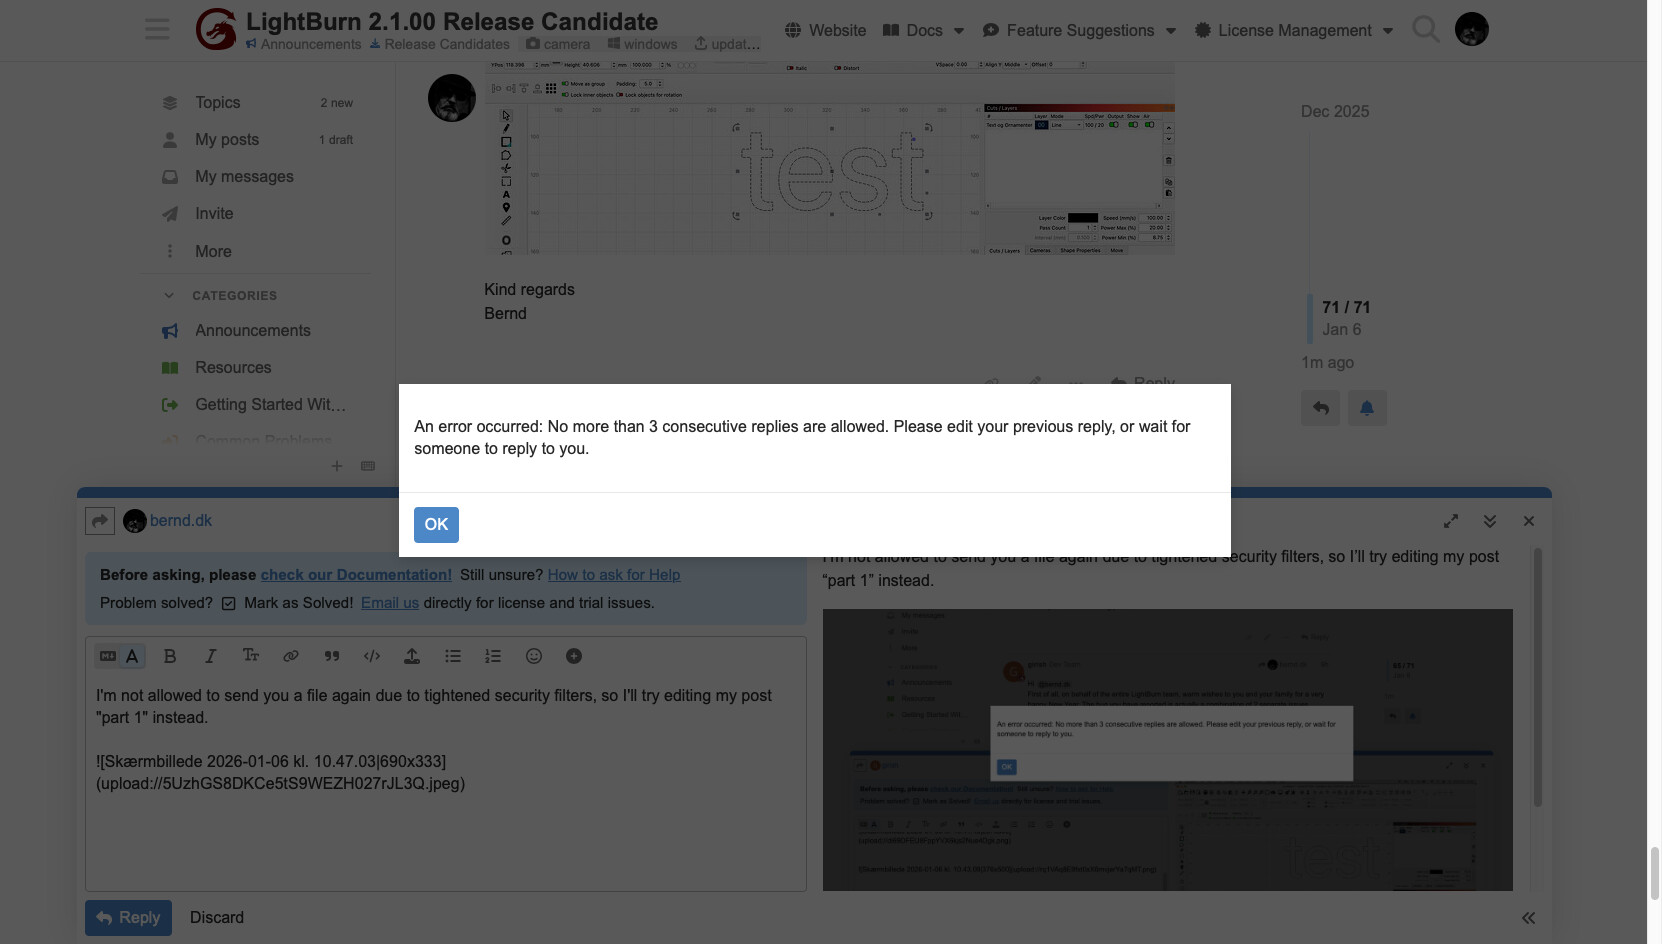Toggle the composer to full screen
The width and height of the screenshot is (1662, 944).
(1451, 521)
